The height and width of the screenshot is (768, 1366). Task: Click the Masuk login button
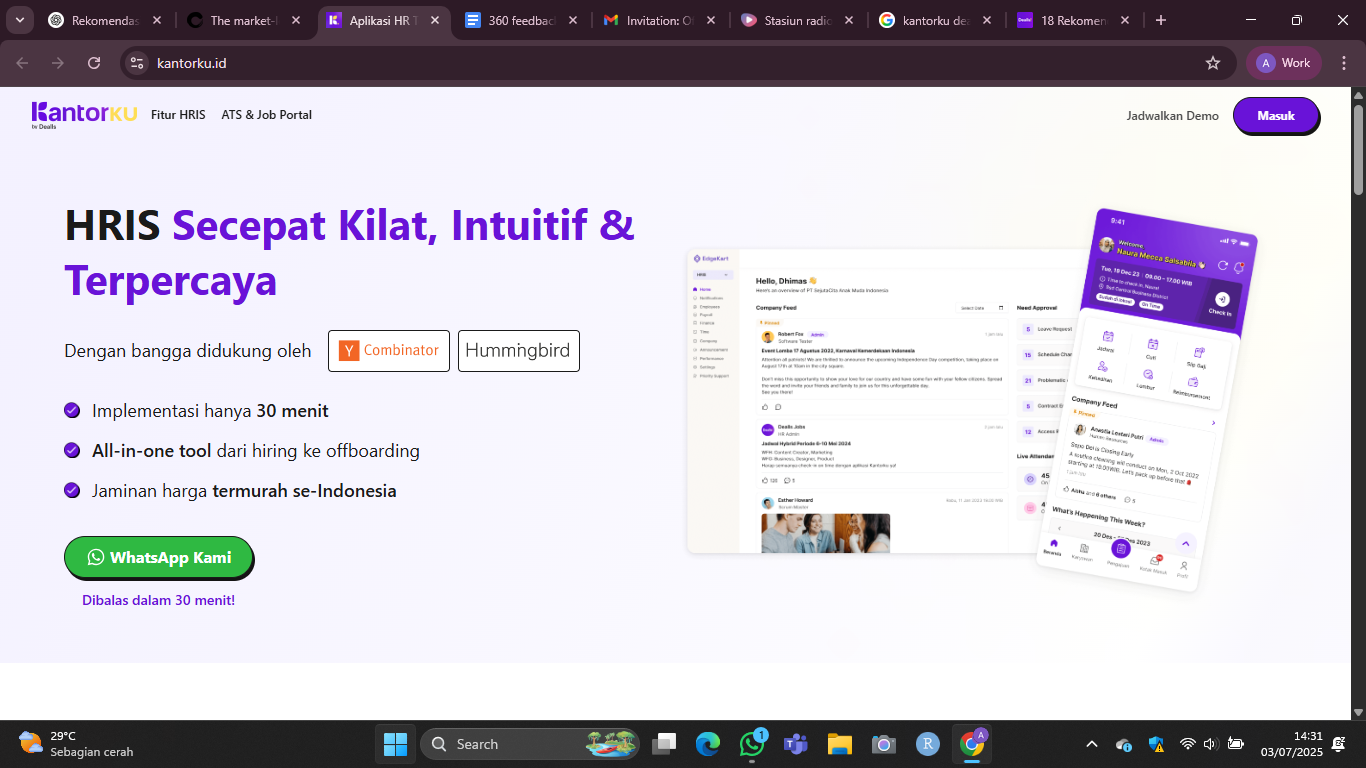click(x=1276, y=115)
